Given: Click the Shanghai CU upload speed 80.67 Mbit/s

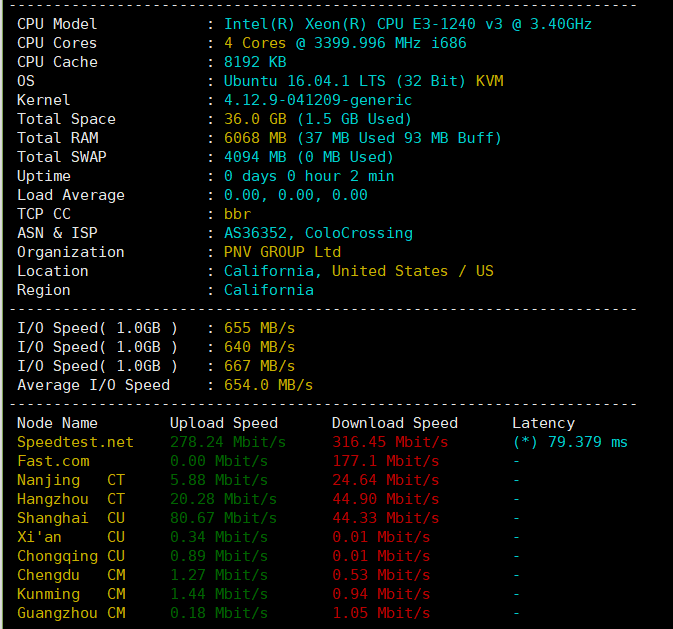Looking at the screenshot, I should [228, 518].
